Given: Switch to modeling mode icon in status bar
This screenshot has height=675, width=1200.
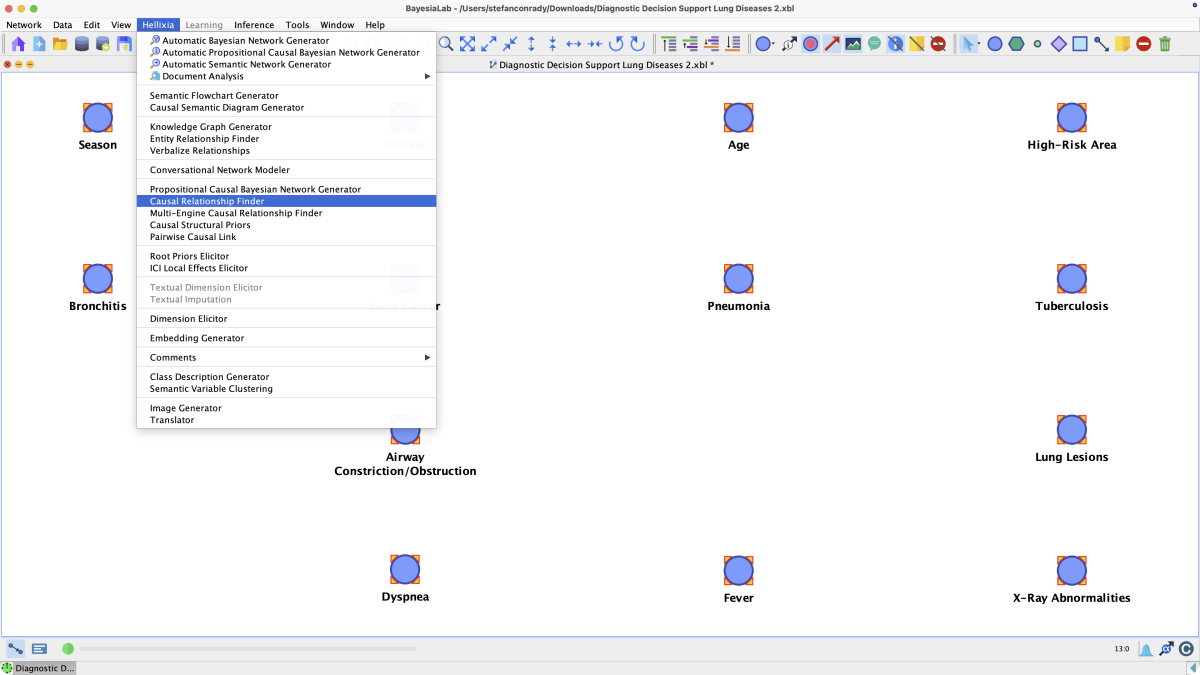Looking at the screenshot, I should 16,649.
